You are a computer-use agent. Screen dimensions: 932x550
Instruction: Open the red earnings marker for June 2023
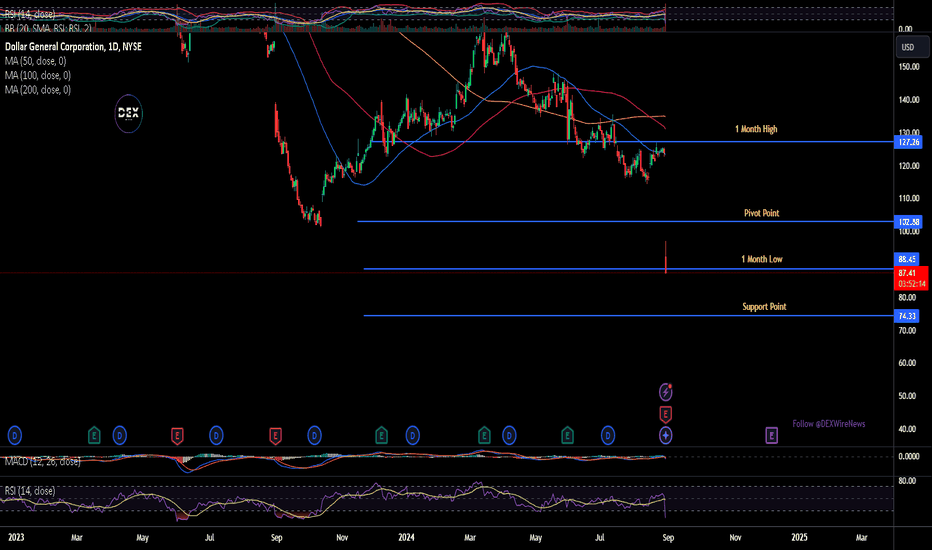177,436
